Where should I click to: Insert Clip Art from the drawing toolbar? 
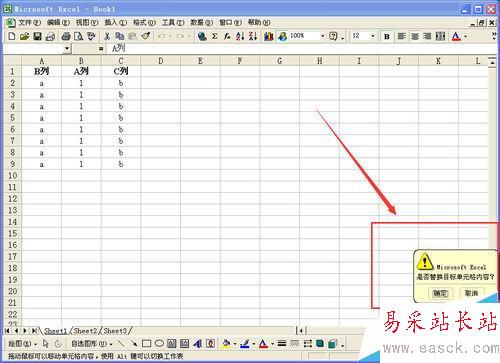point(210,343)
